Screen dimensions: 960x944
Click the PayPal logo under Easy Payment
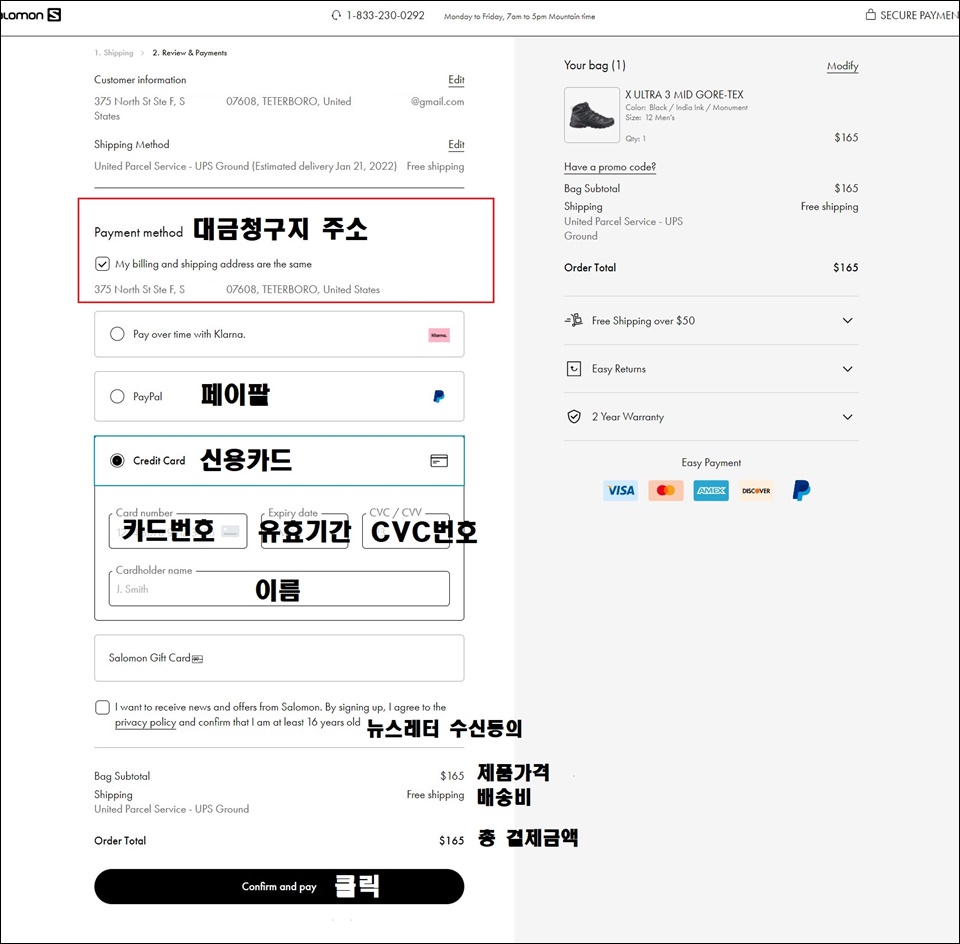pyautogui.click(x=801, y=490)
